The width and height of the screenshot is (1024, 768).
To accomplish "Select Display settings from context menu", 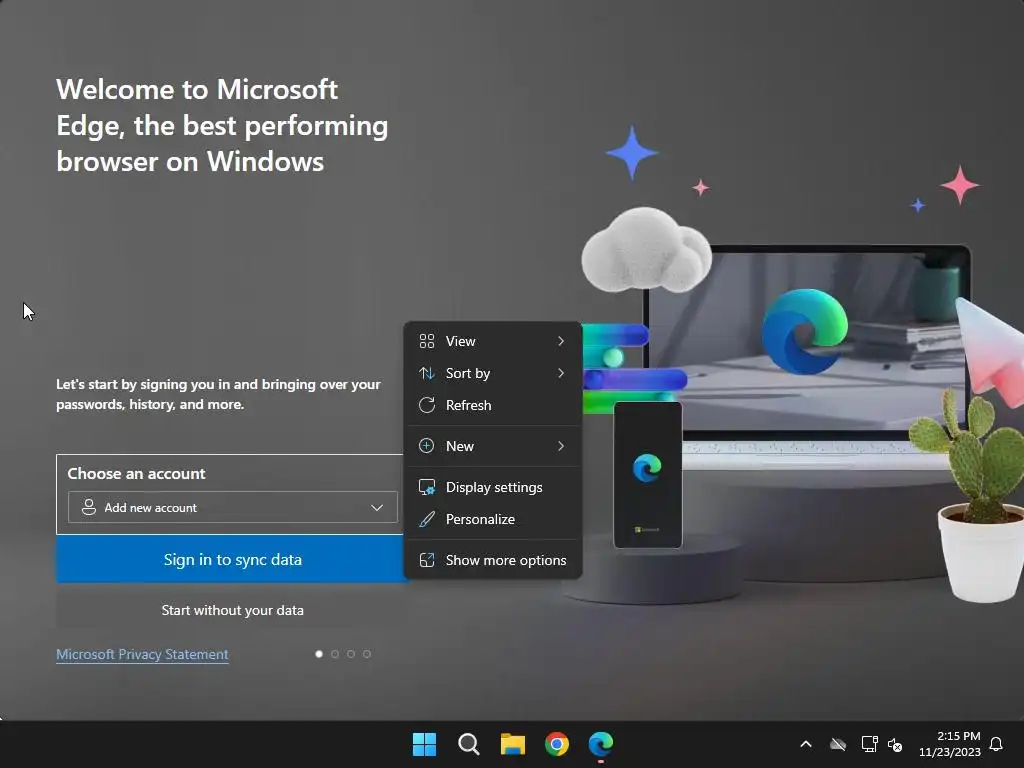I will click(492, 487).
